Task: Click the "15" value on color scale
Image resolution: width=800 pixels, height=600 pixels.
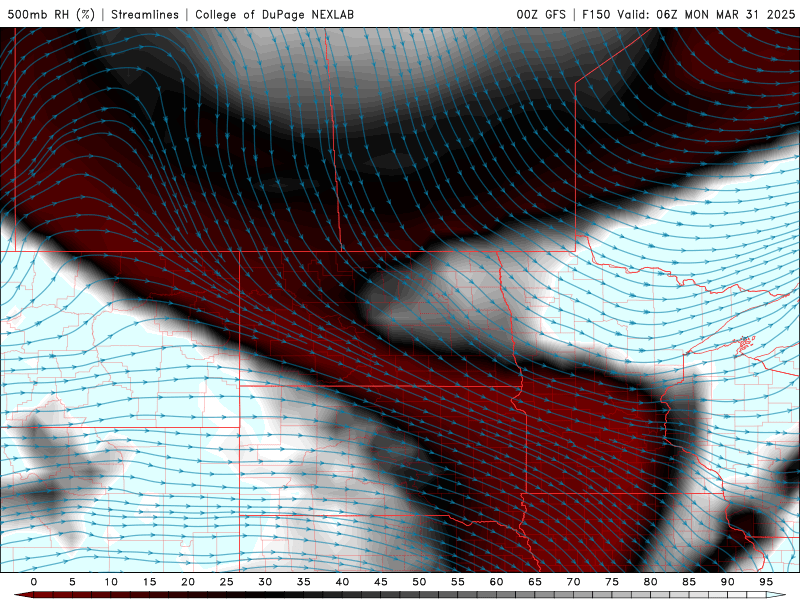Action: tap(149, 582)
